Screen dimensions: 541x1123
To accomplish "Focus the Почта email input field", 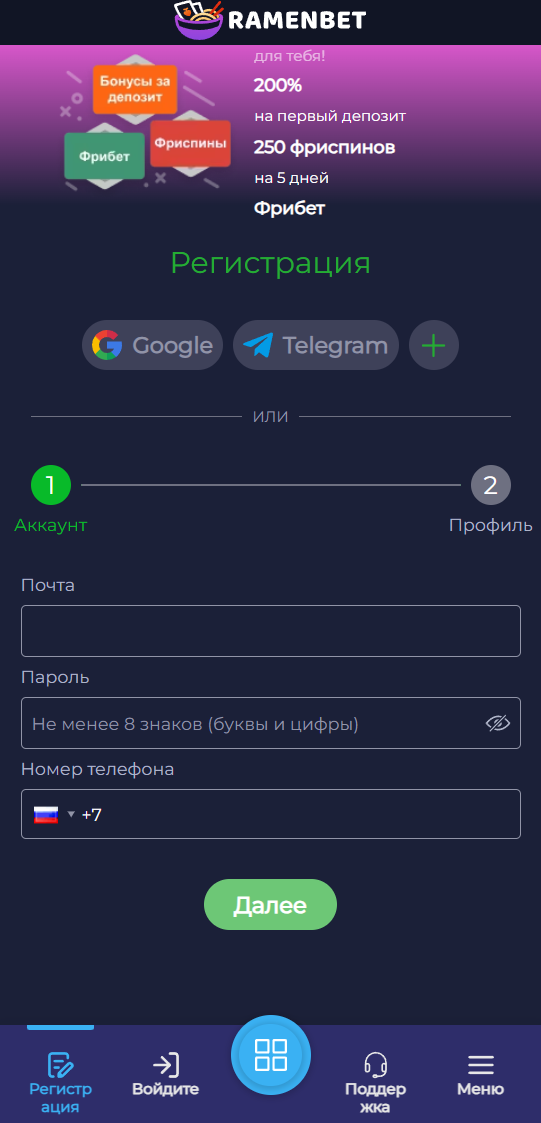I will tap(271, 631).
